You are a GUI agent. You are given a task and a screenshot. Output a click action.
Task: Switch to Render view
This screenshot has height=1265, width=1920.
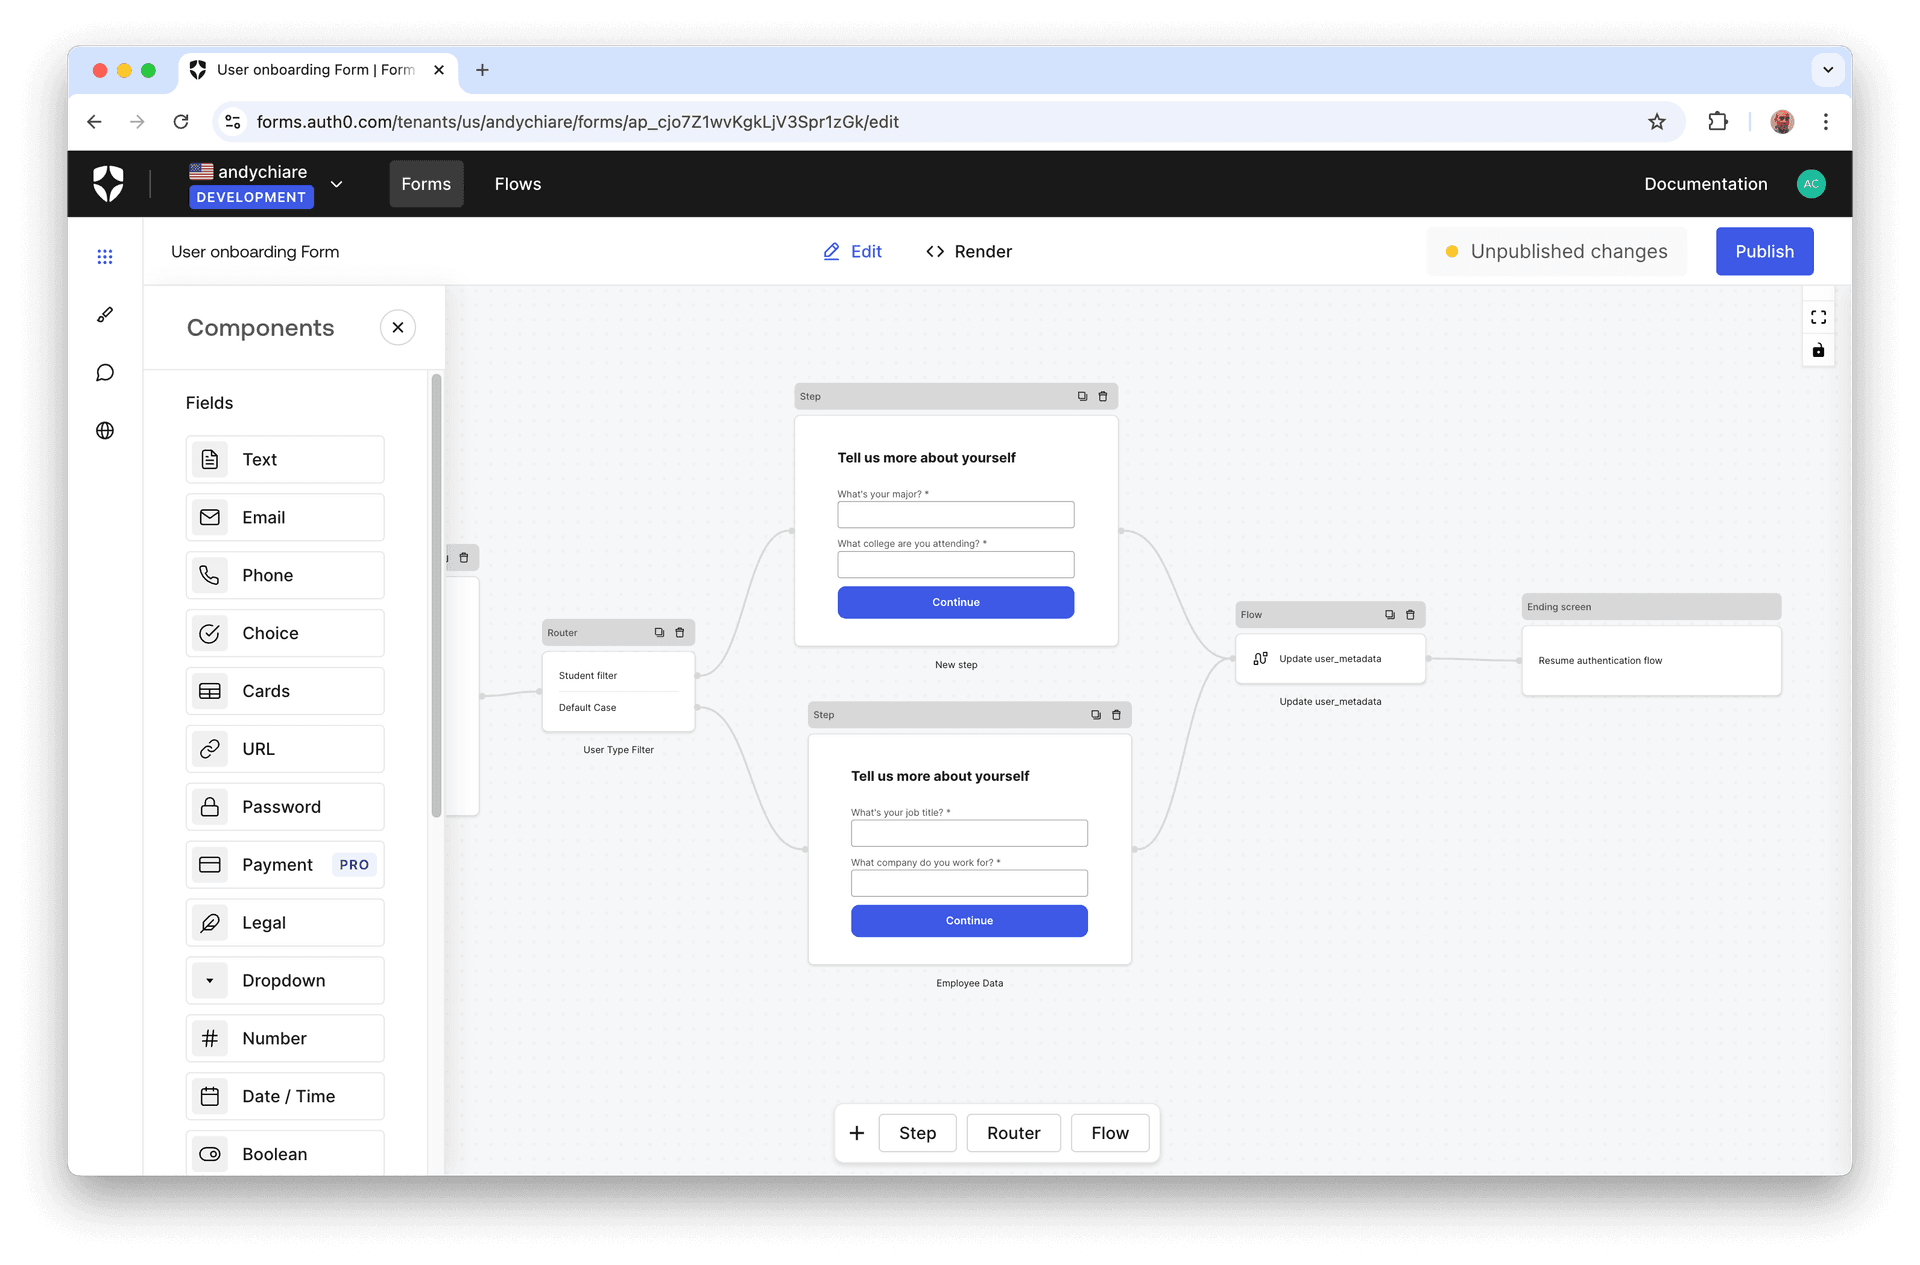tap(969, 252)
